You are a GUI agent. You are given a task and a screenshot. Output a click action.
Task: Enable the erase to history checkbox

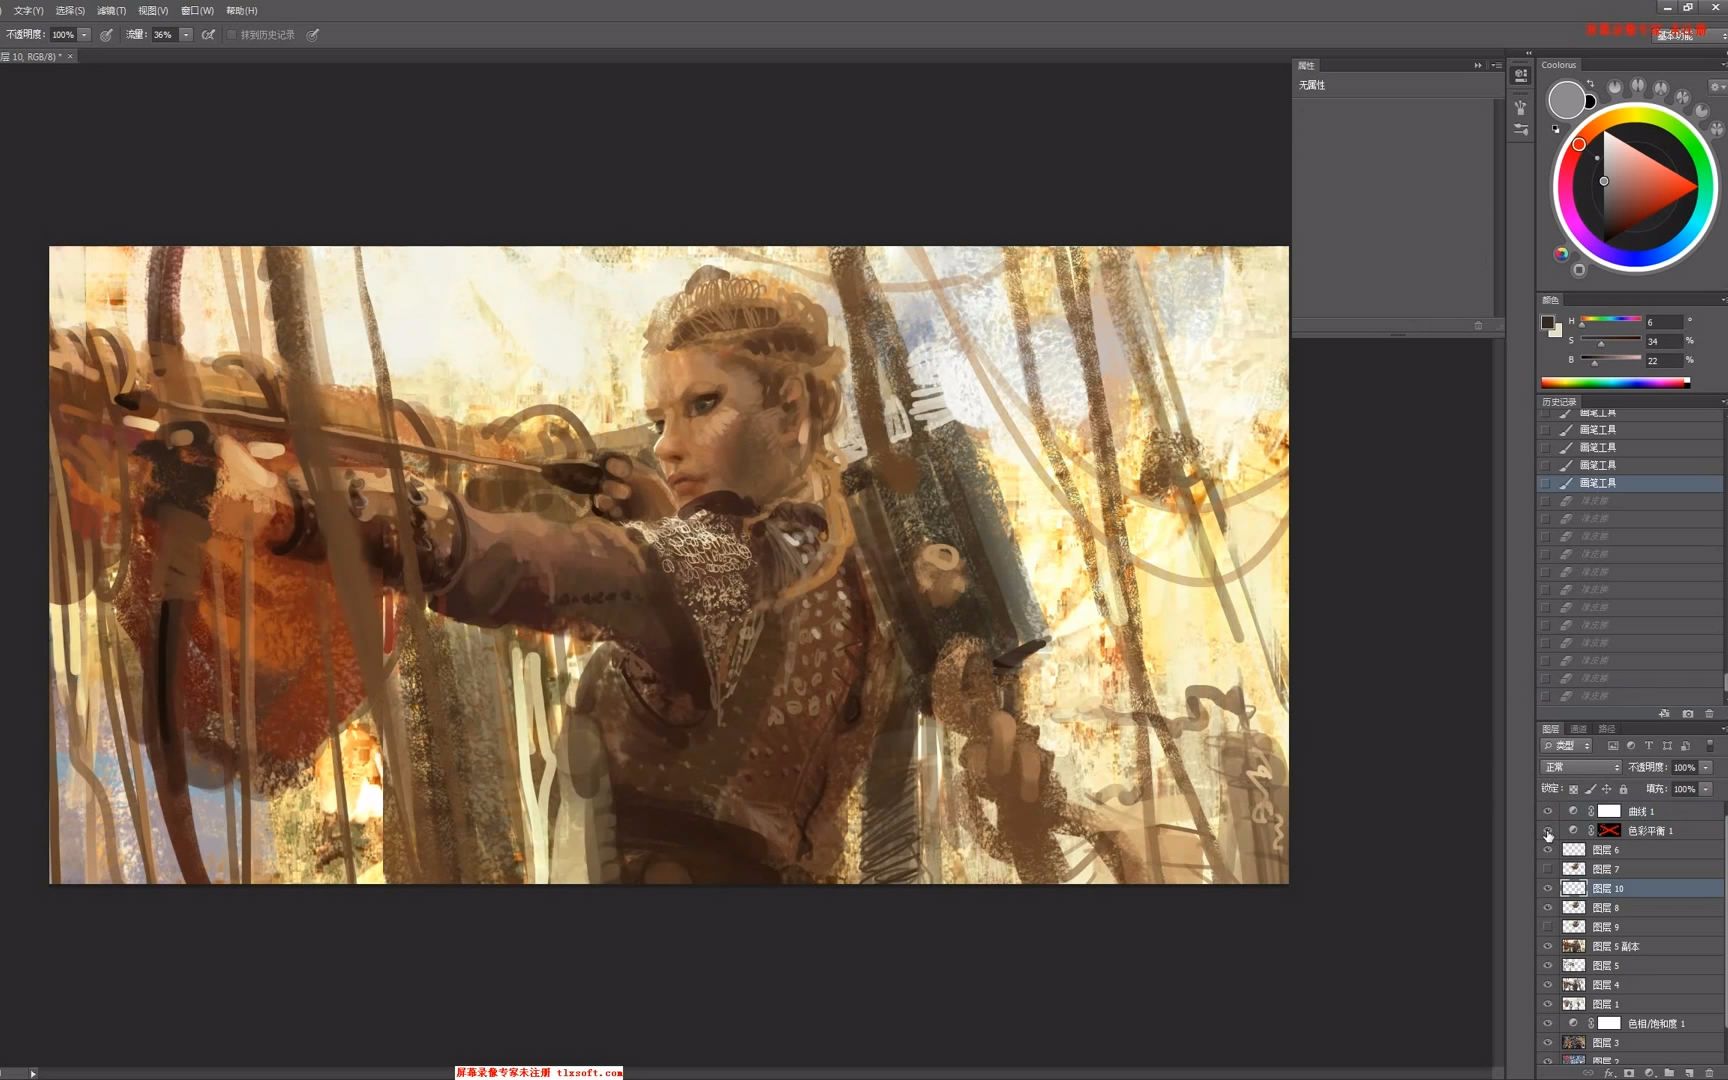click(x=232, y=35)
